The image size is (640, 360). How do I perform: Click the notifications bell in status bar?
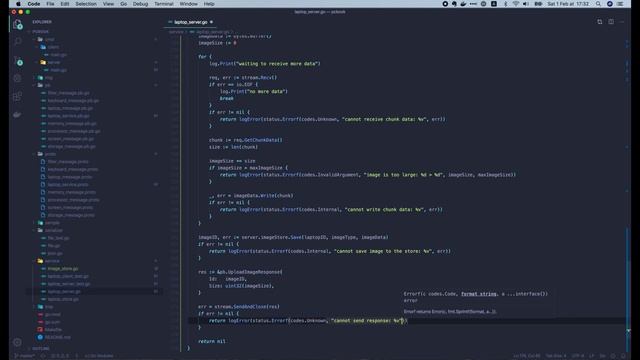624,356
